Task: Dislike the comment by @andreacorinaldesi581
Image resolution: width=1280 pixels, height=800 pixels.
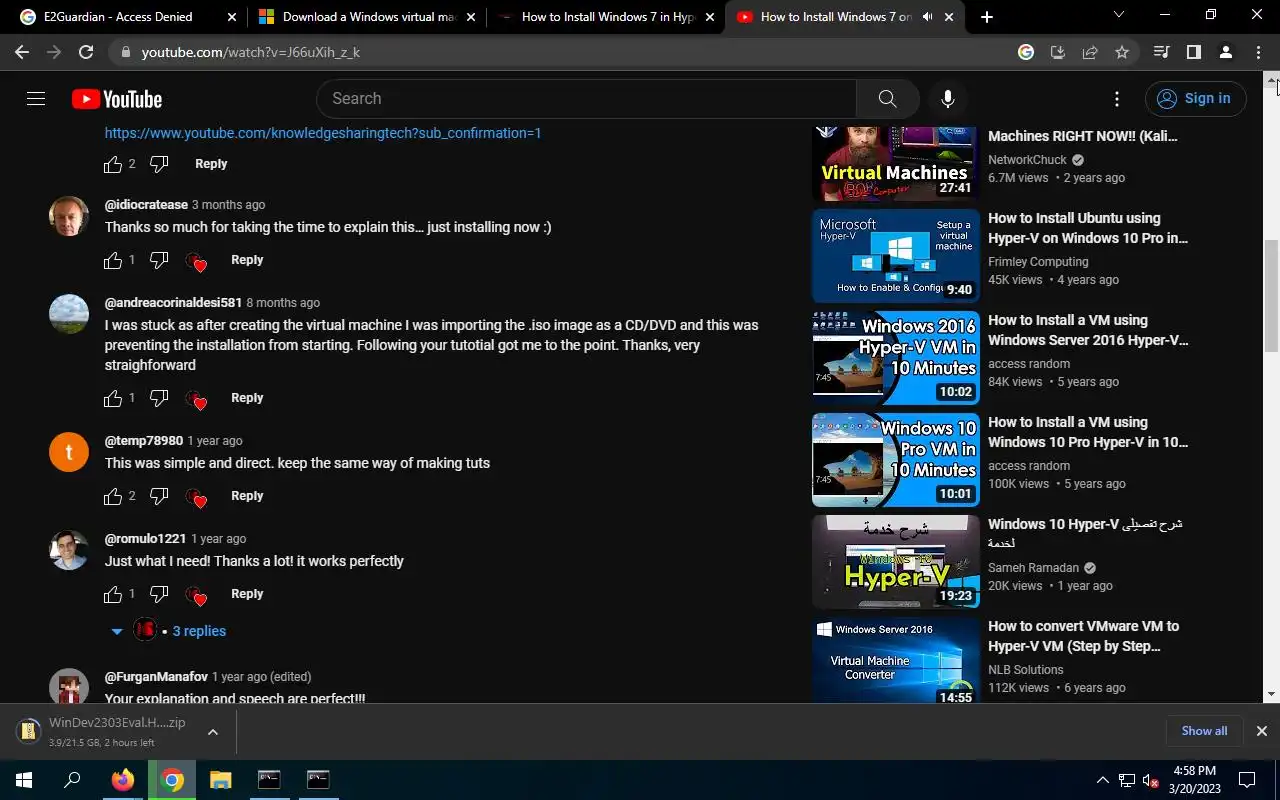Action: point(159,398)
